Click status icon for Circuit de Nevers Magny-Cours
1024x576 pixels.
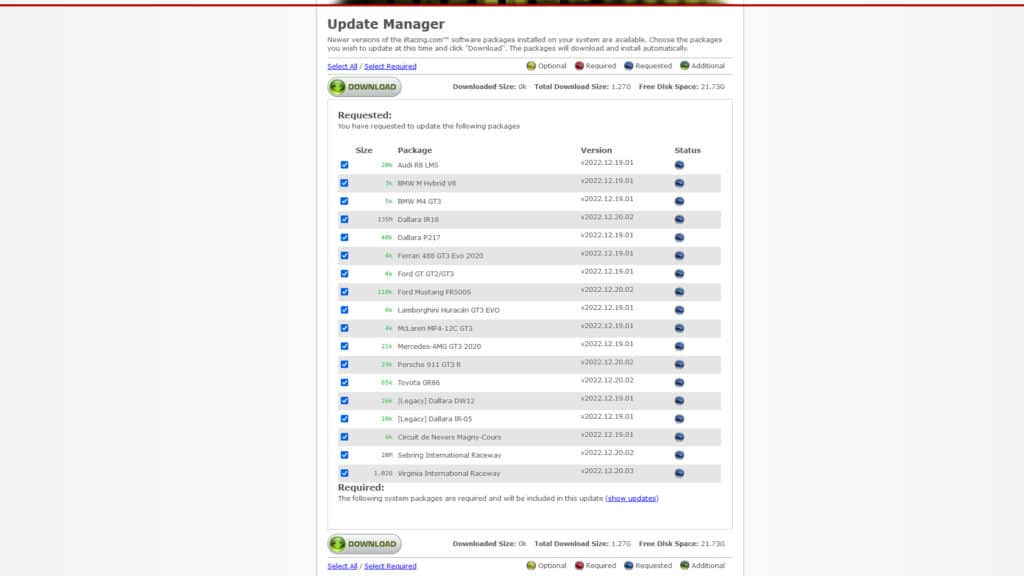pyautogui.click(x=679, y=437)
